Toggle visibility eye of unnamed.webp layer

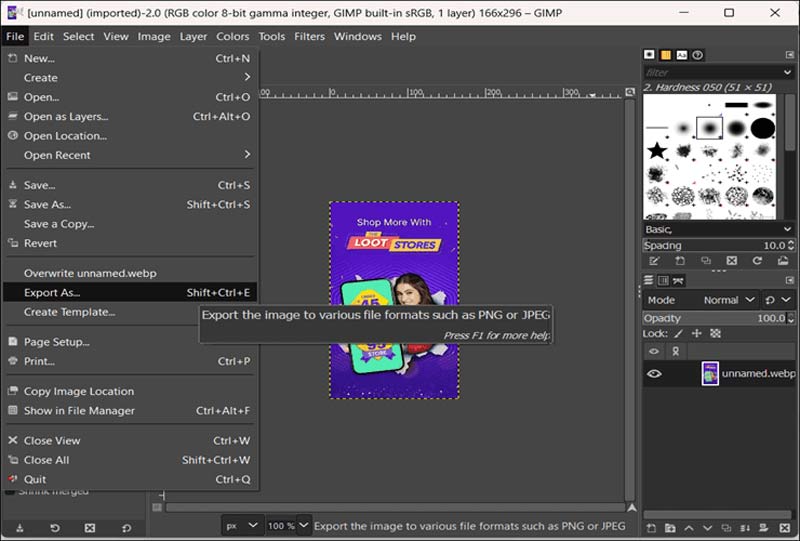(x=654, y=374)
